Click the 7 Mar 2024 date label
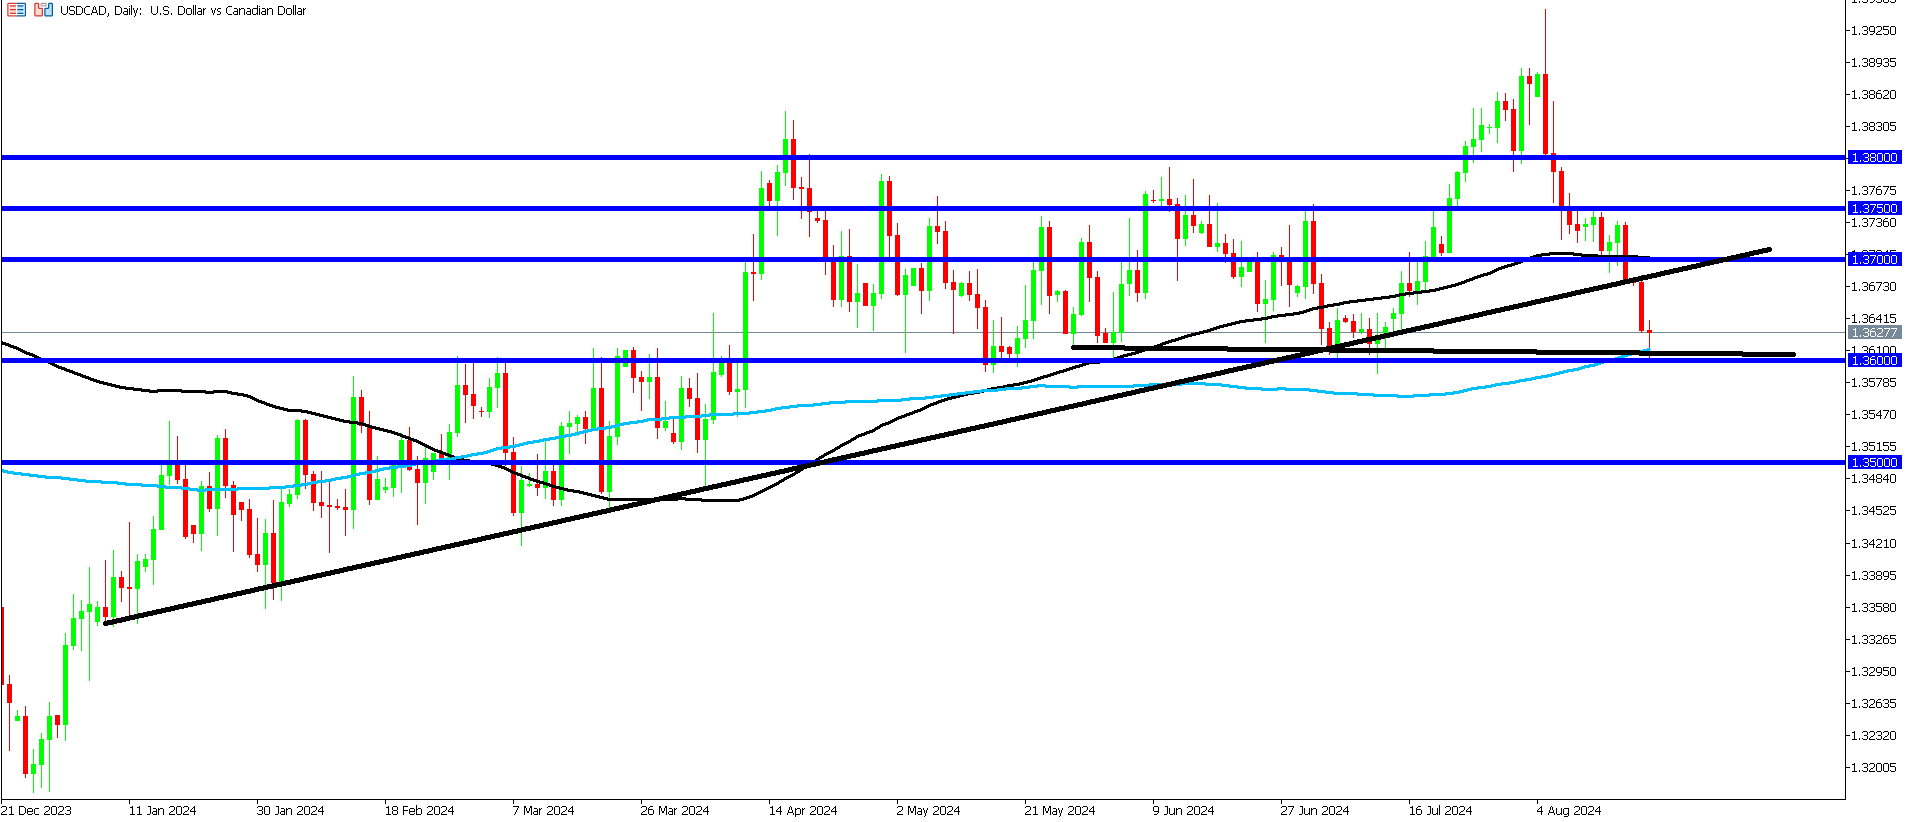This screenshot has height=822, width=1906. [x=543, y=811]
